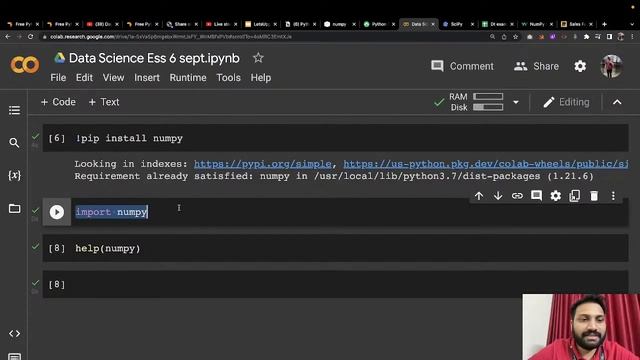The width and height of the screenshot is (640, 360).
Task: Open the pypi.org/simple link
Action: pos(262,164)
